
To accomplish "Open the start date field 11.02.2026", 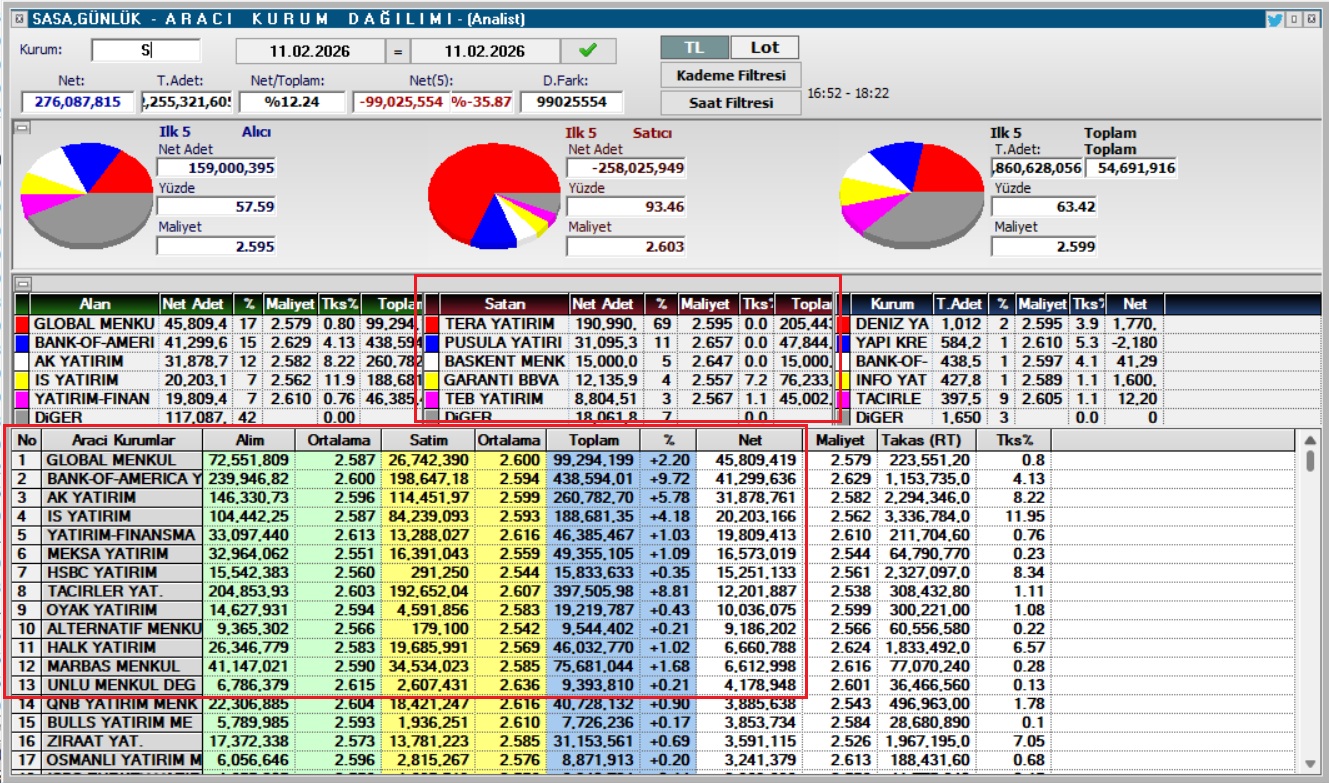I will coord(311,51).
